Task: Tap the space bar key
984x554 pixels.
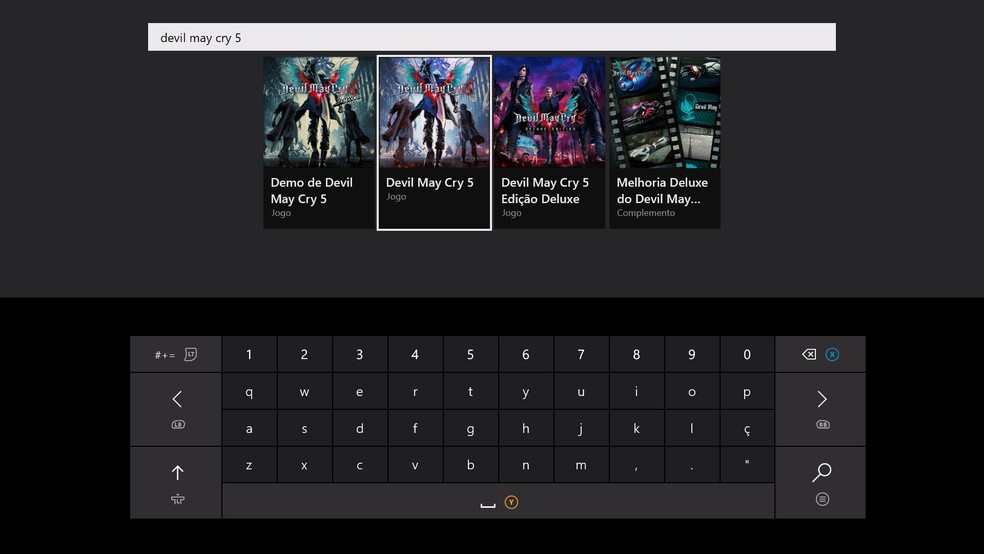Action: coord(498,501)
